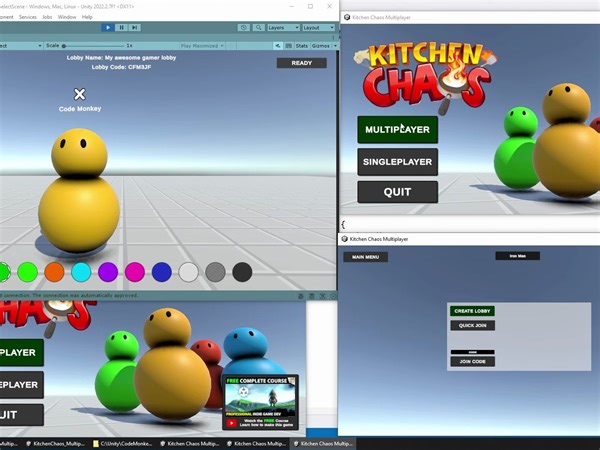The height and width of the screenshot is (450, 600).
Task: Open the Game view aspect ratio dropdown
Action: click(x=21, y=46)
